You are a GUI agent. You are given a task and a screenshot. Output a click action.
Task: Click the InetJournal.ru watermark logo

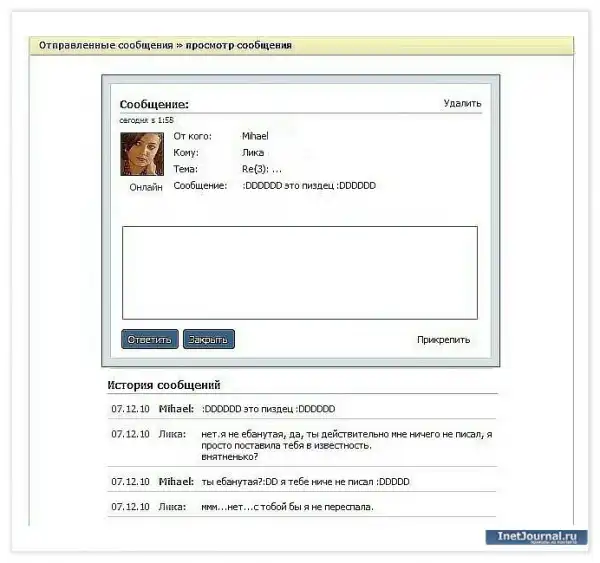tap(537, 537)
